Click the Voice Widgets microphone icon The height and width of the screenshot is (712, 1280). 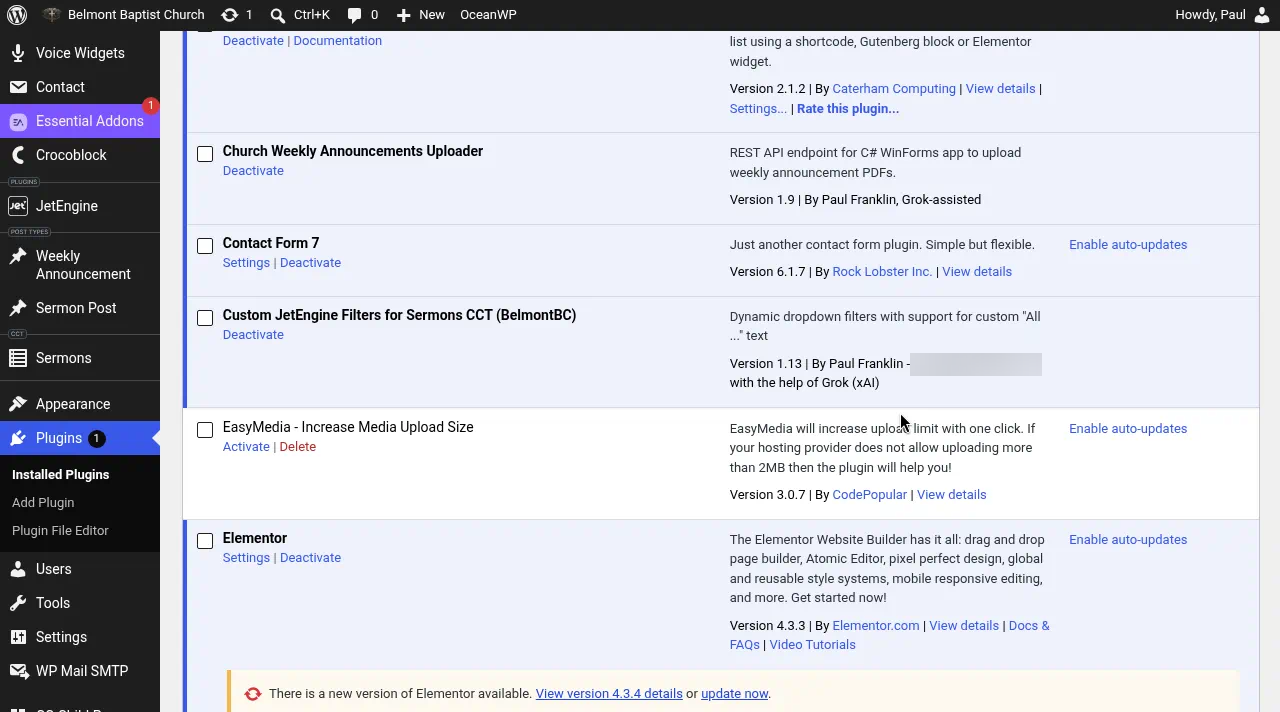pyautogui.click(x=18, y=53)
